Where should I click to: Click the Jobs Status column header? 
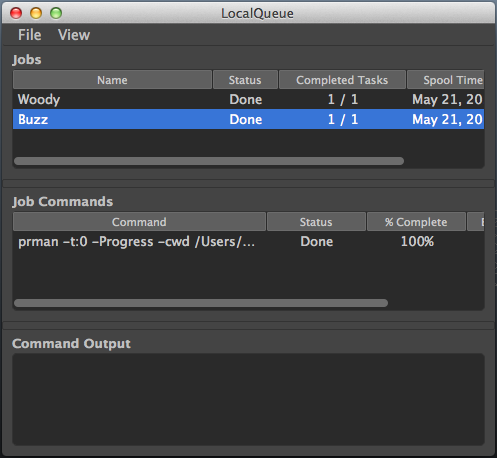(245, 80)
